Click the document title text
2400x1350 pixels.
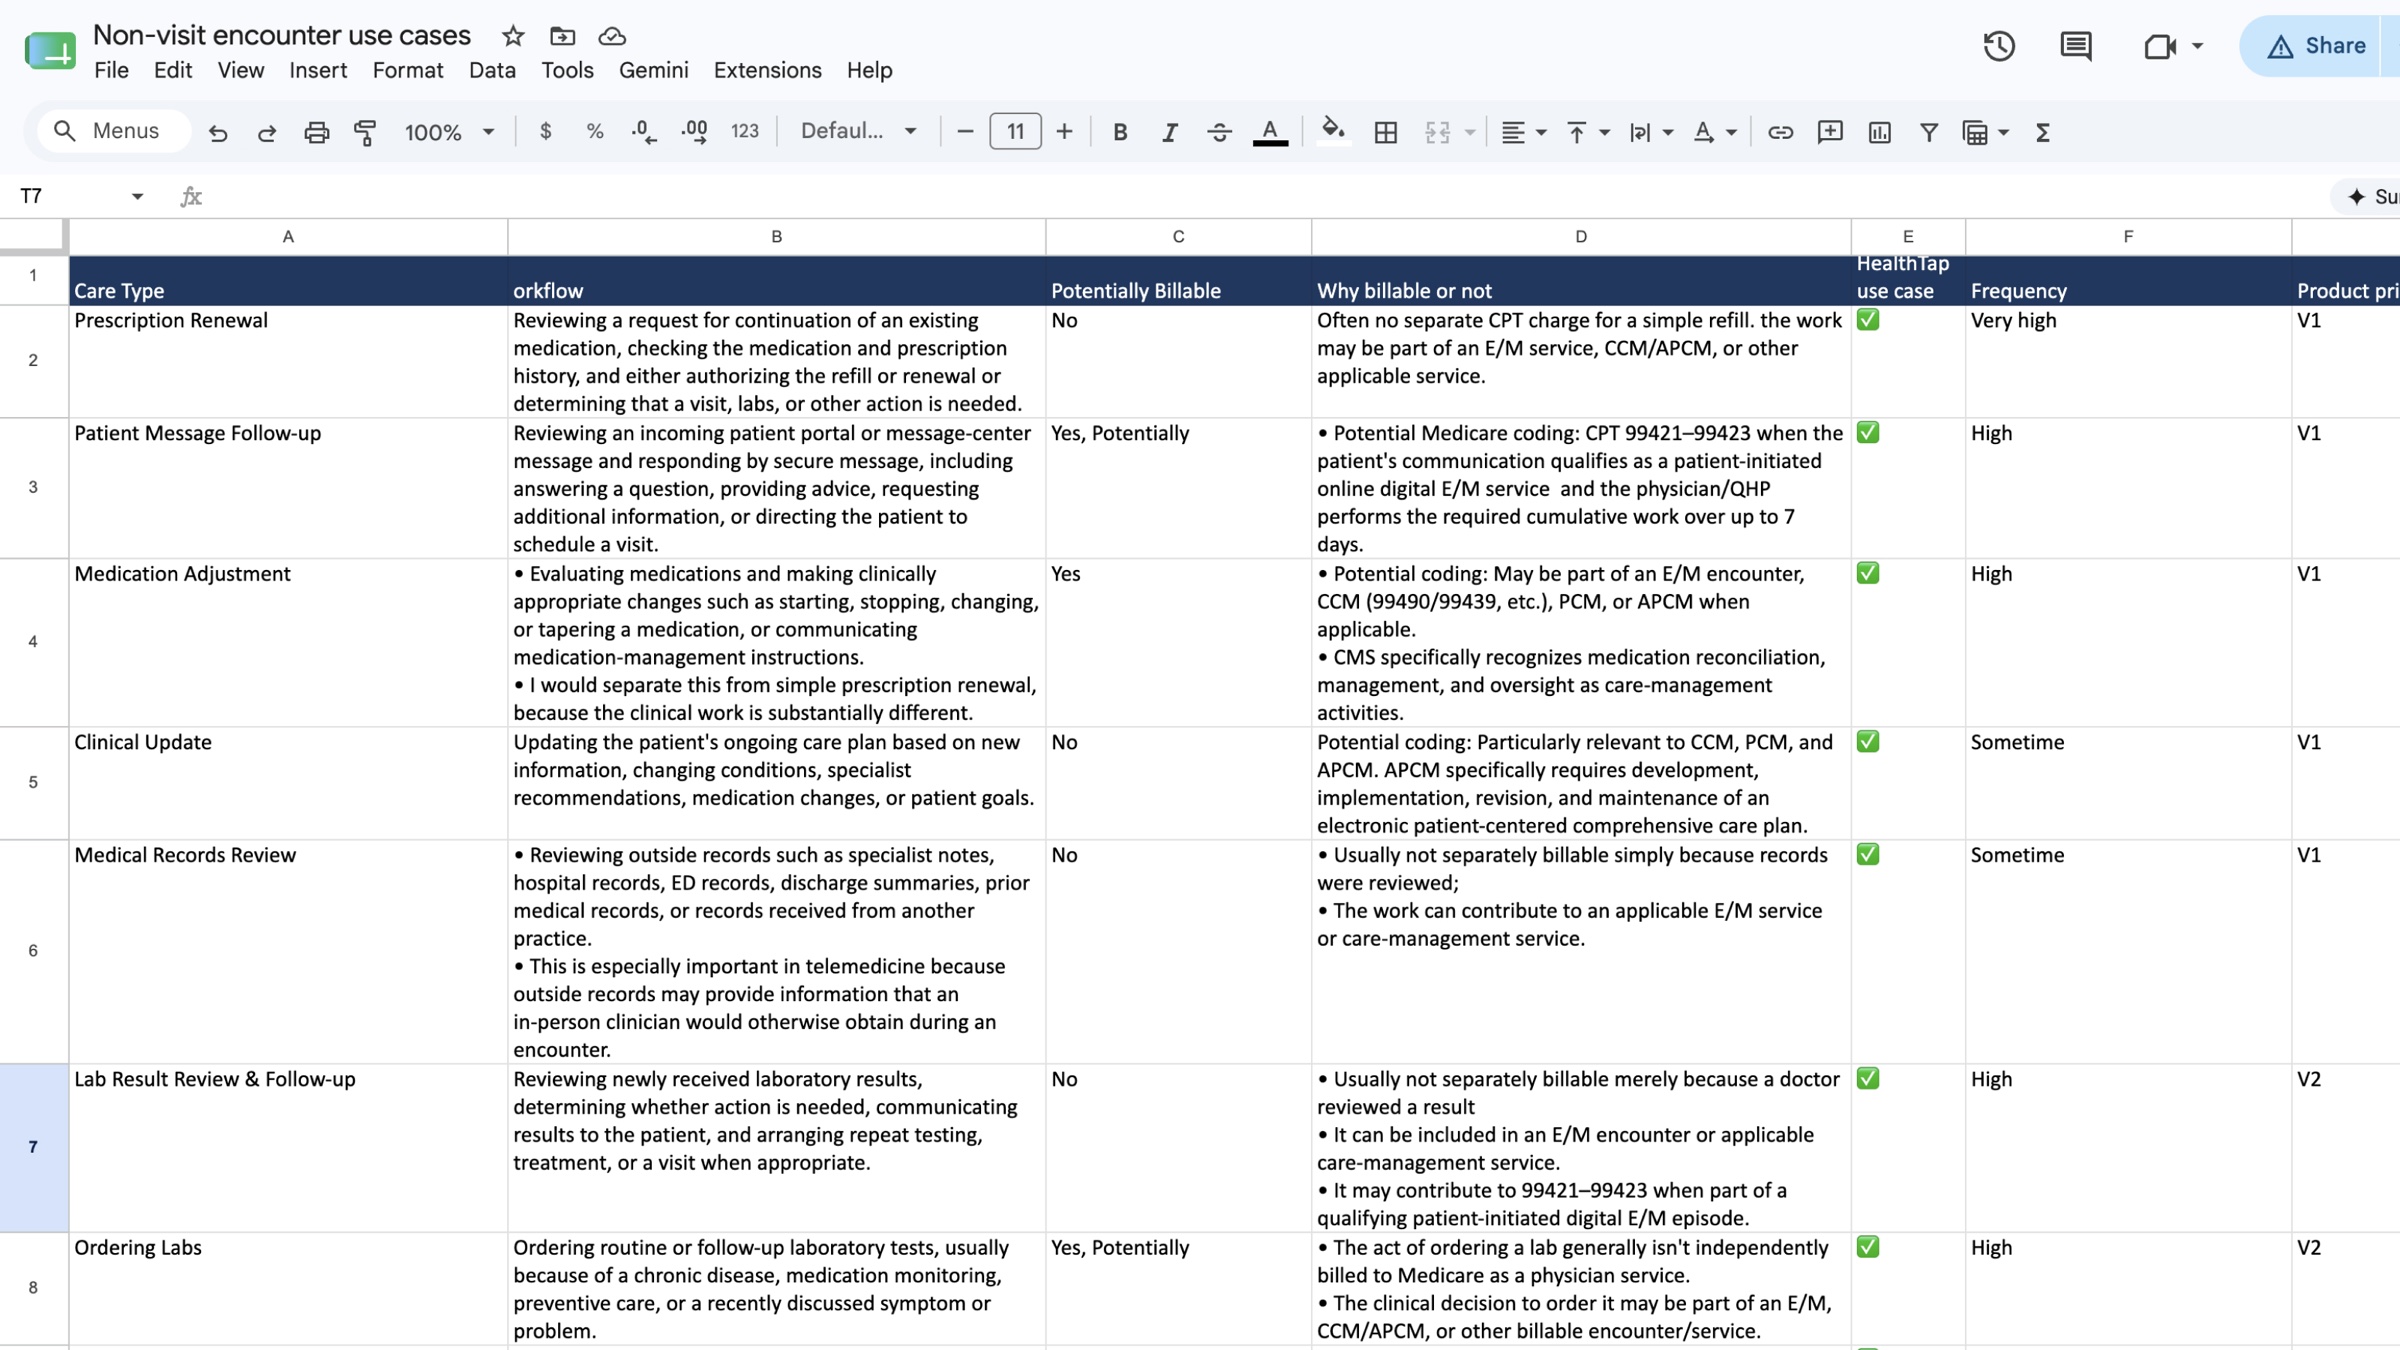(x=282, y=36)
